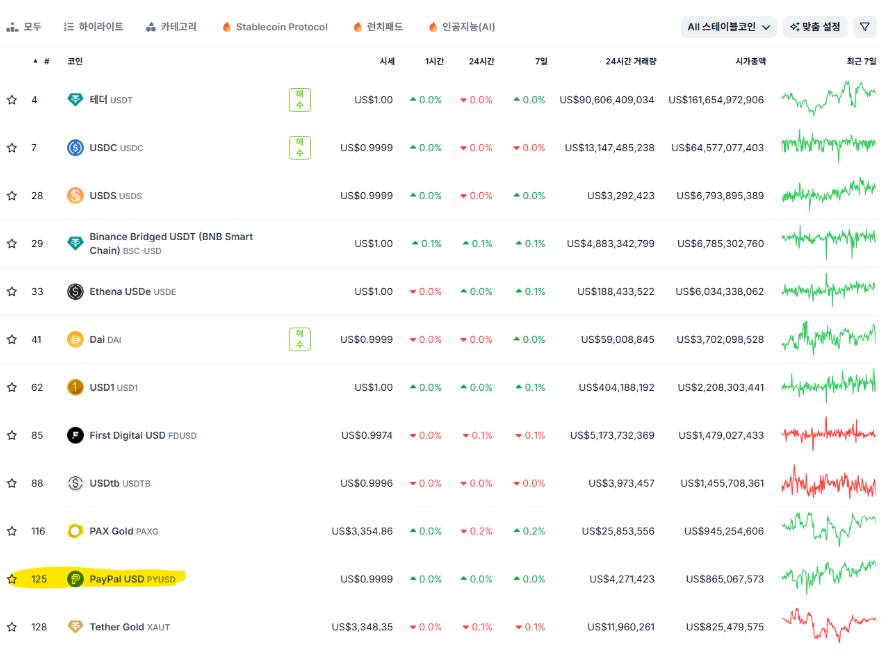Star the Ethena USDe row
Image resolution: width=889 pixels, height=656 pixels.
(x=11, y=291)
